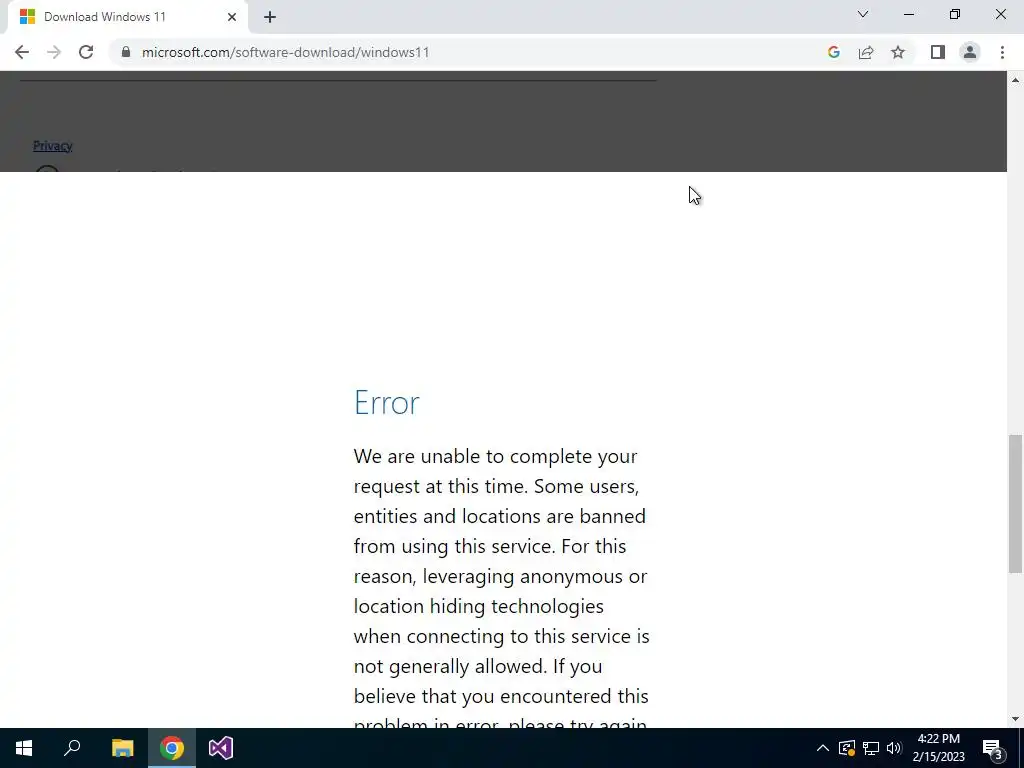Minimize the Chrome window
1024x768 pixels.
(x=909, y=14)
